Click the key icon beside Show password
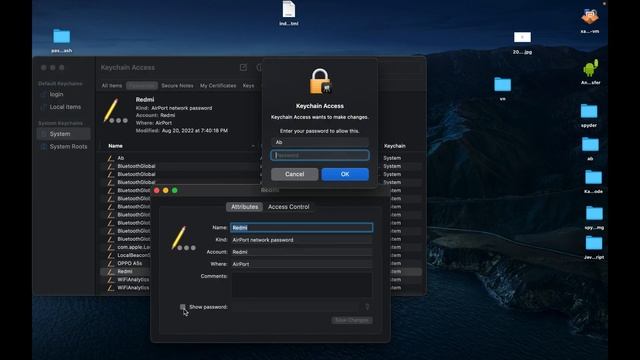Image resolution: width=640 pixels, height=360 pixels. coord(367,307)
